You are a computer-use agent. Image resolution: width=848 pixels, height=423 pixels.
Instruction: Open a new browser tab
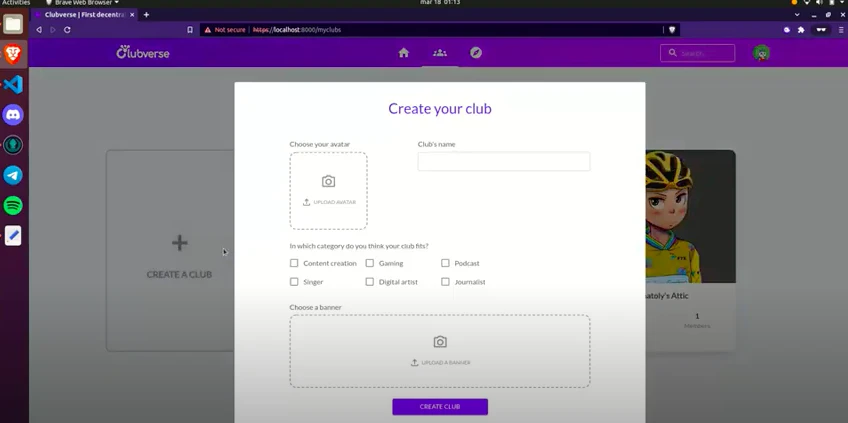tap(146, 15)
